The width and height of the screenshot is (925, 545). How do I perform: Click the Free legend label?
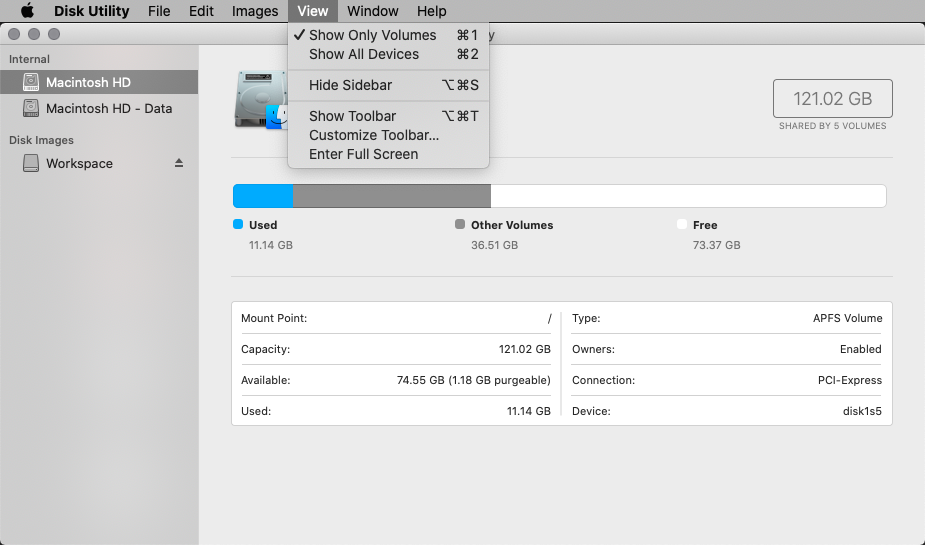705,225
